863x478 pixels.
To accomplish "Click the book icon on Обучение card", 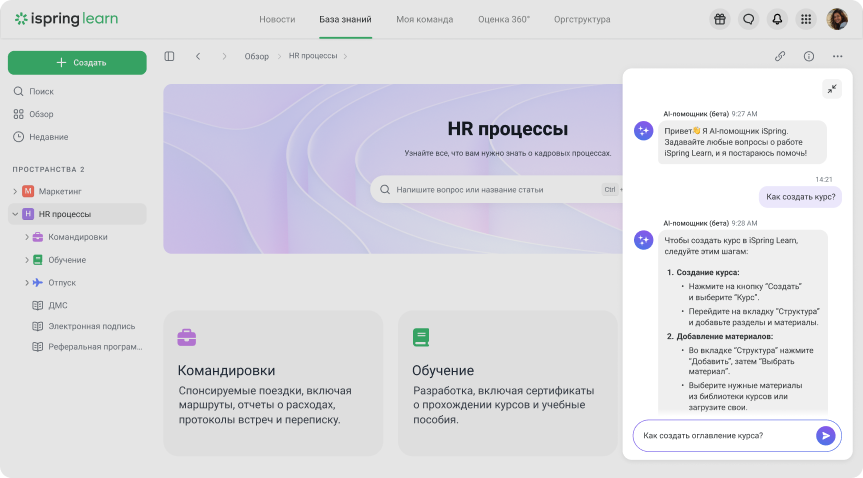I will pyautogui.click(x=421, y=337).
